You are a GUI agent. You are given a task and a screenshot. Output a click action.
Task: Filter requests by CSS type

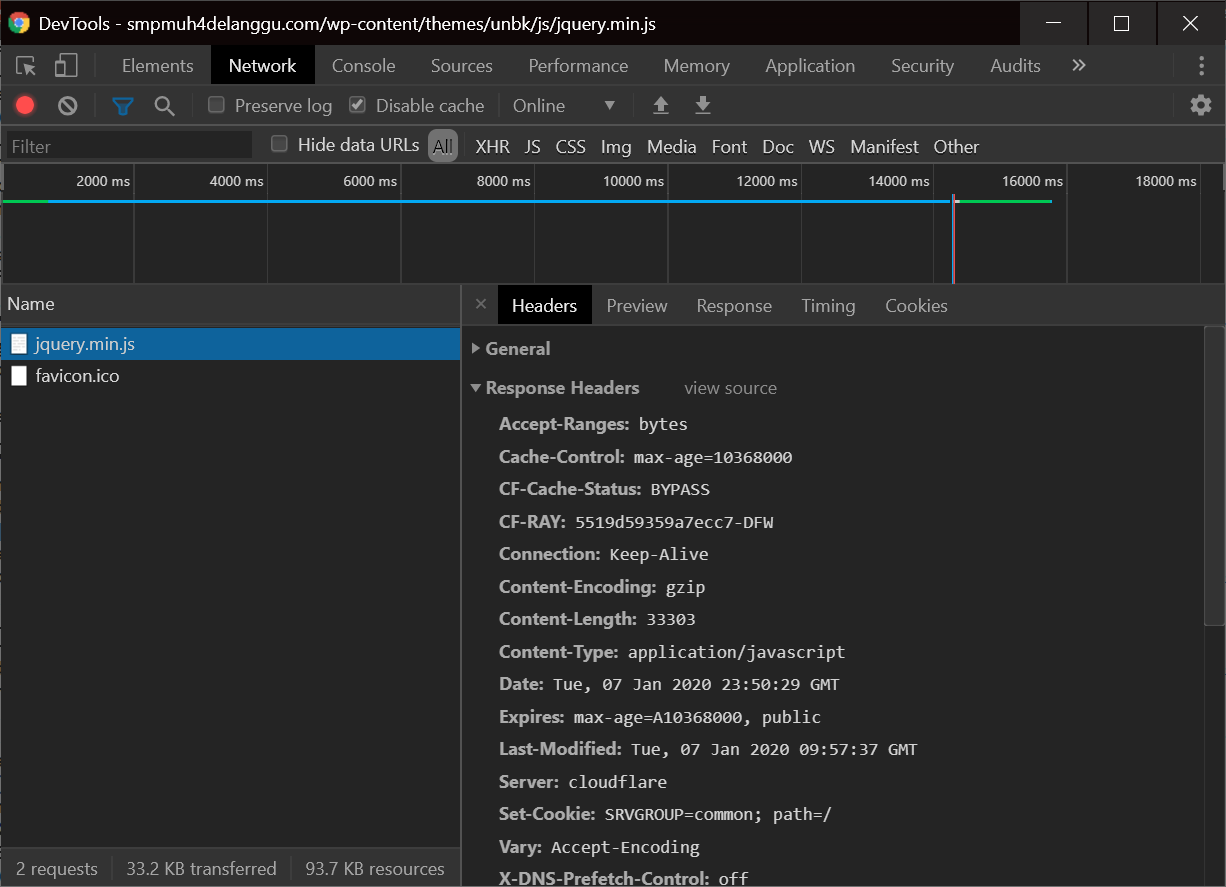[571, 147]
